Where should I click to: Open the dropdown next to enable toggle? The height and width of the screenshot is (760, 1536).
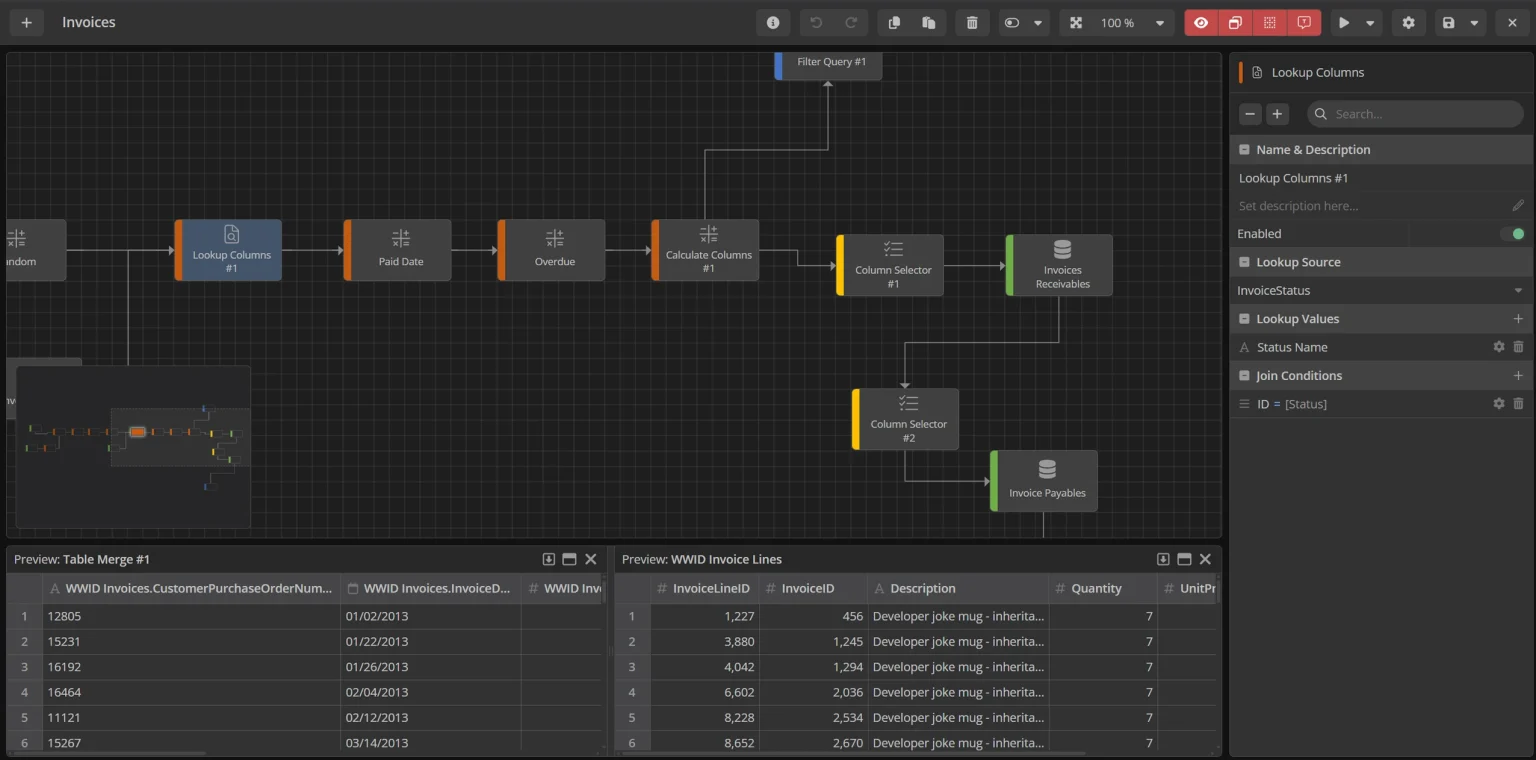[x=1038, y=23]
